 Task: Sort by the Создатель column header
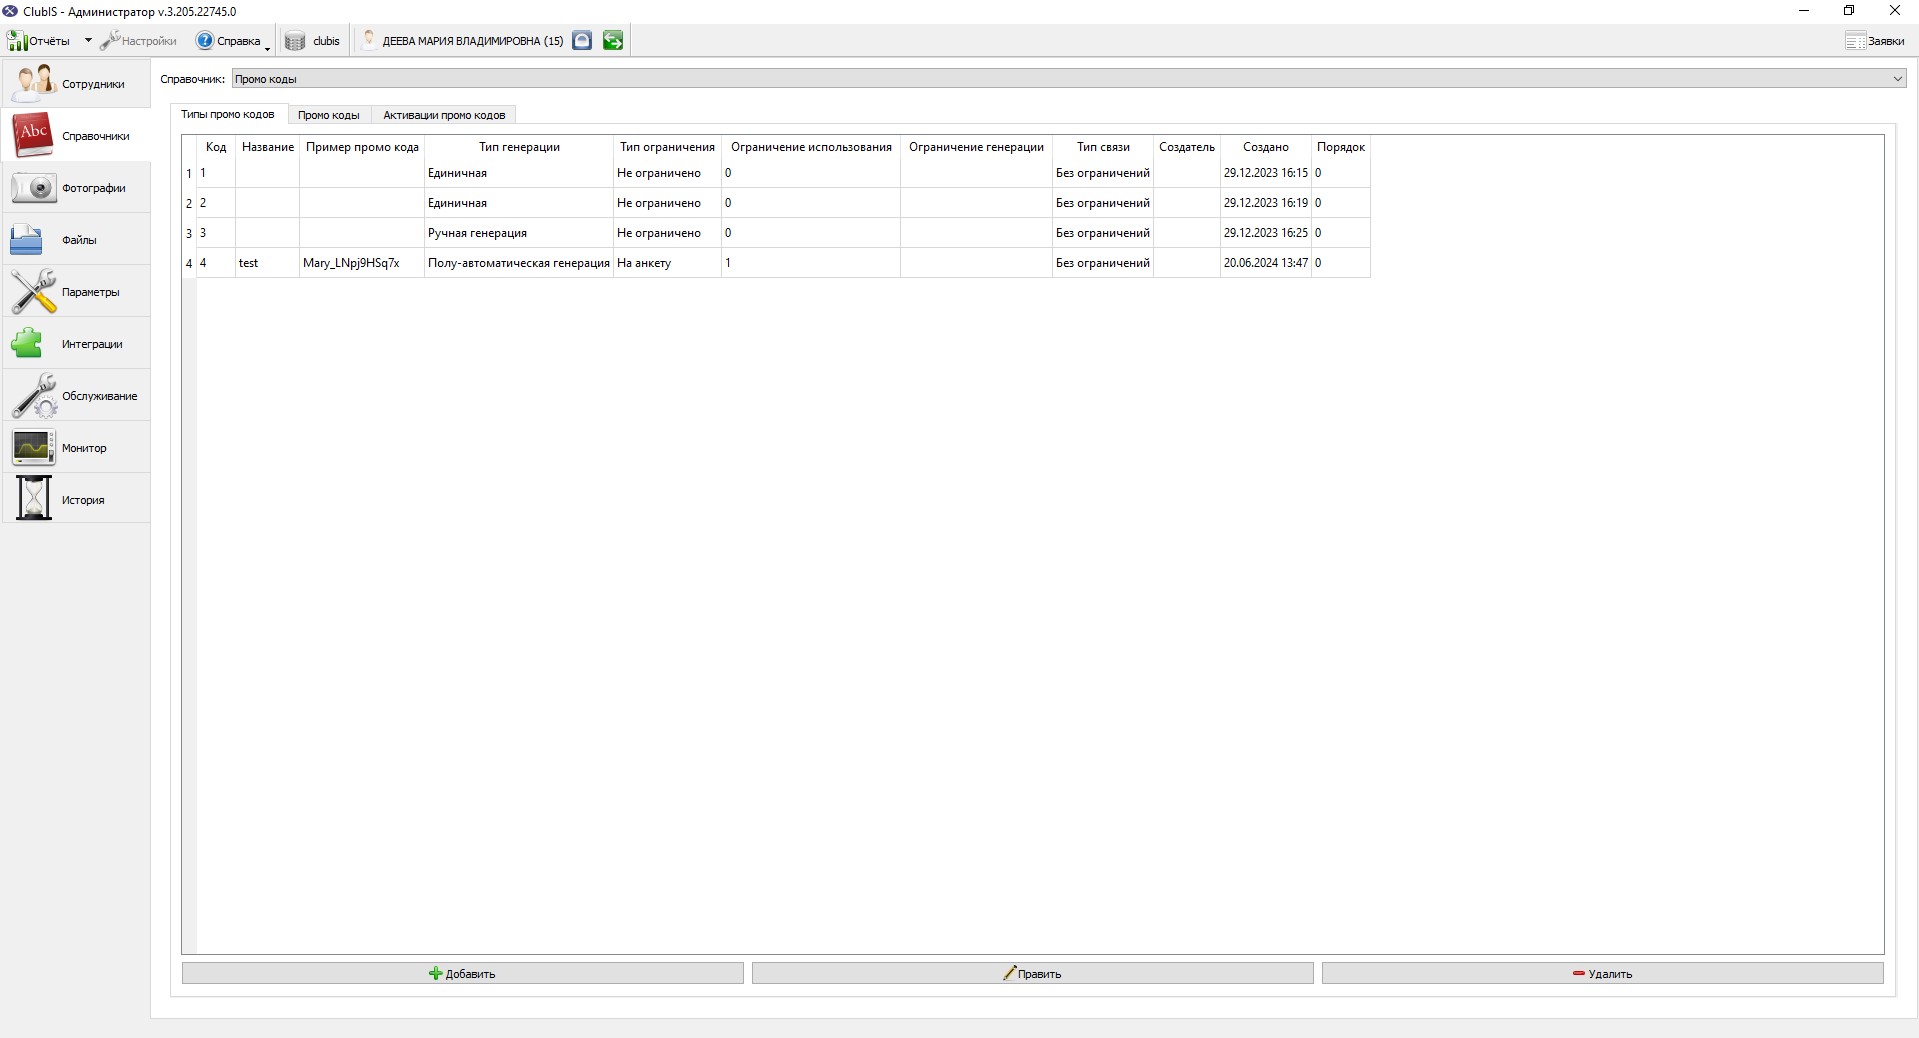coord(1187,147)
